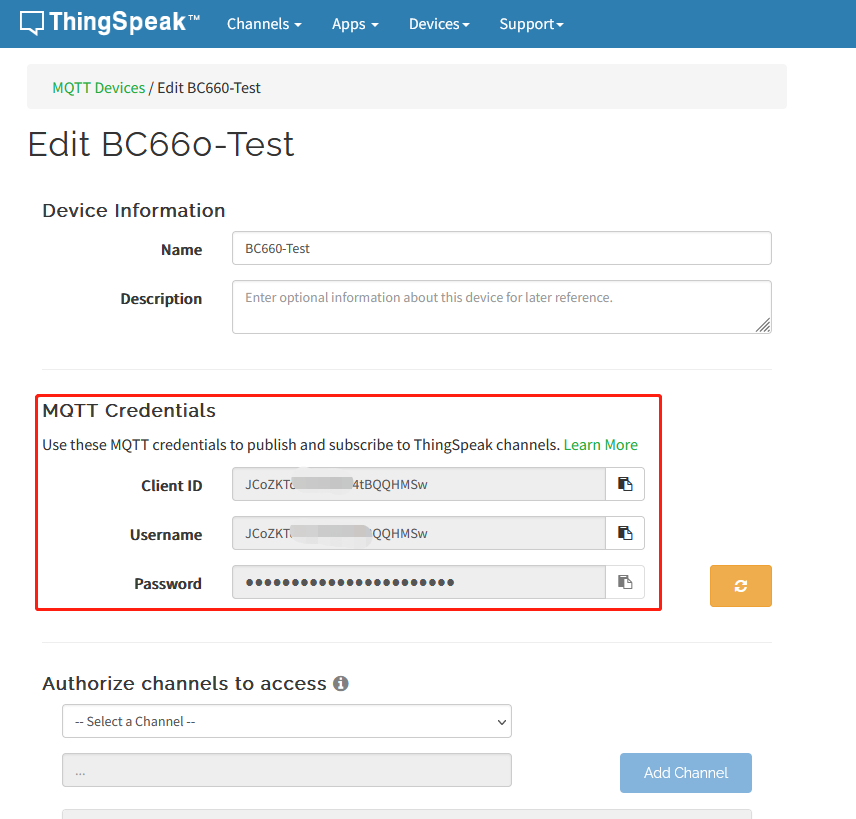Regenerate password with orange refresh button
The height and width of the screenshot is (819, 856).
pyautogui.click(x=741, y=586)
